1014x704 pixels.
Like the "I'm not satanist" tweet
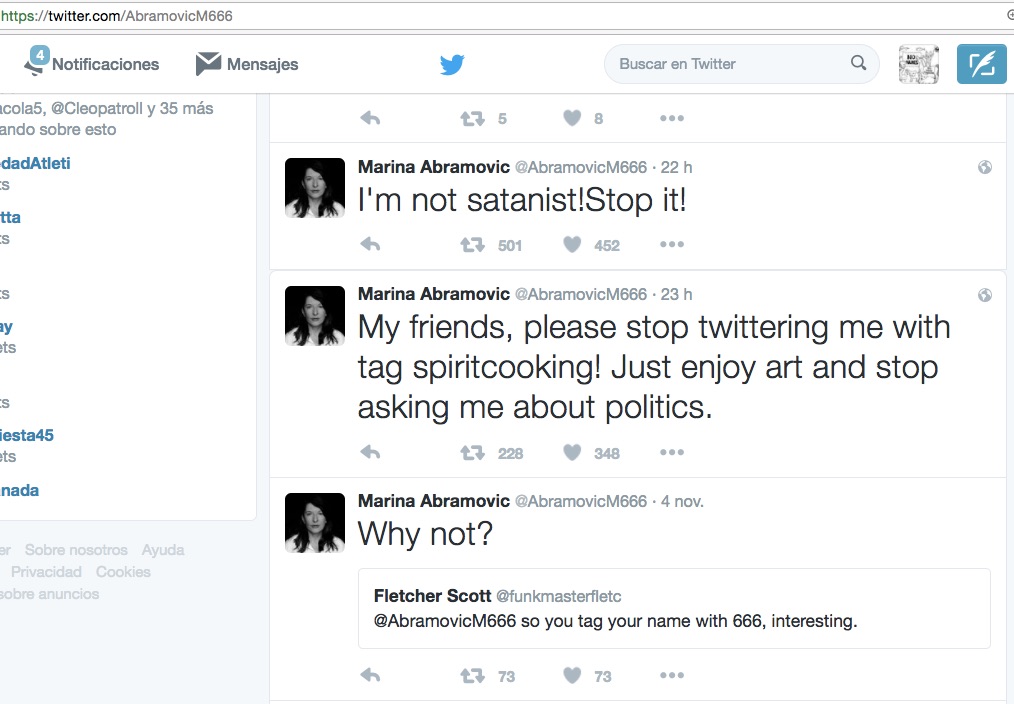tap(572, 245)
